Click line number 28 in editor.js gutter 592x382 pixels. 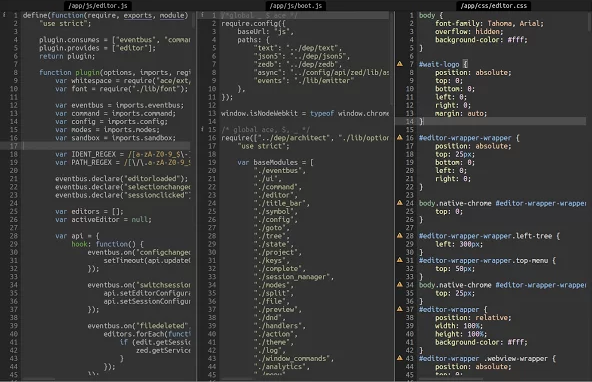[14, 236]
